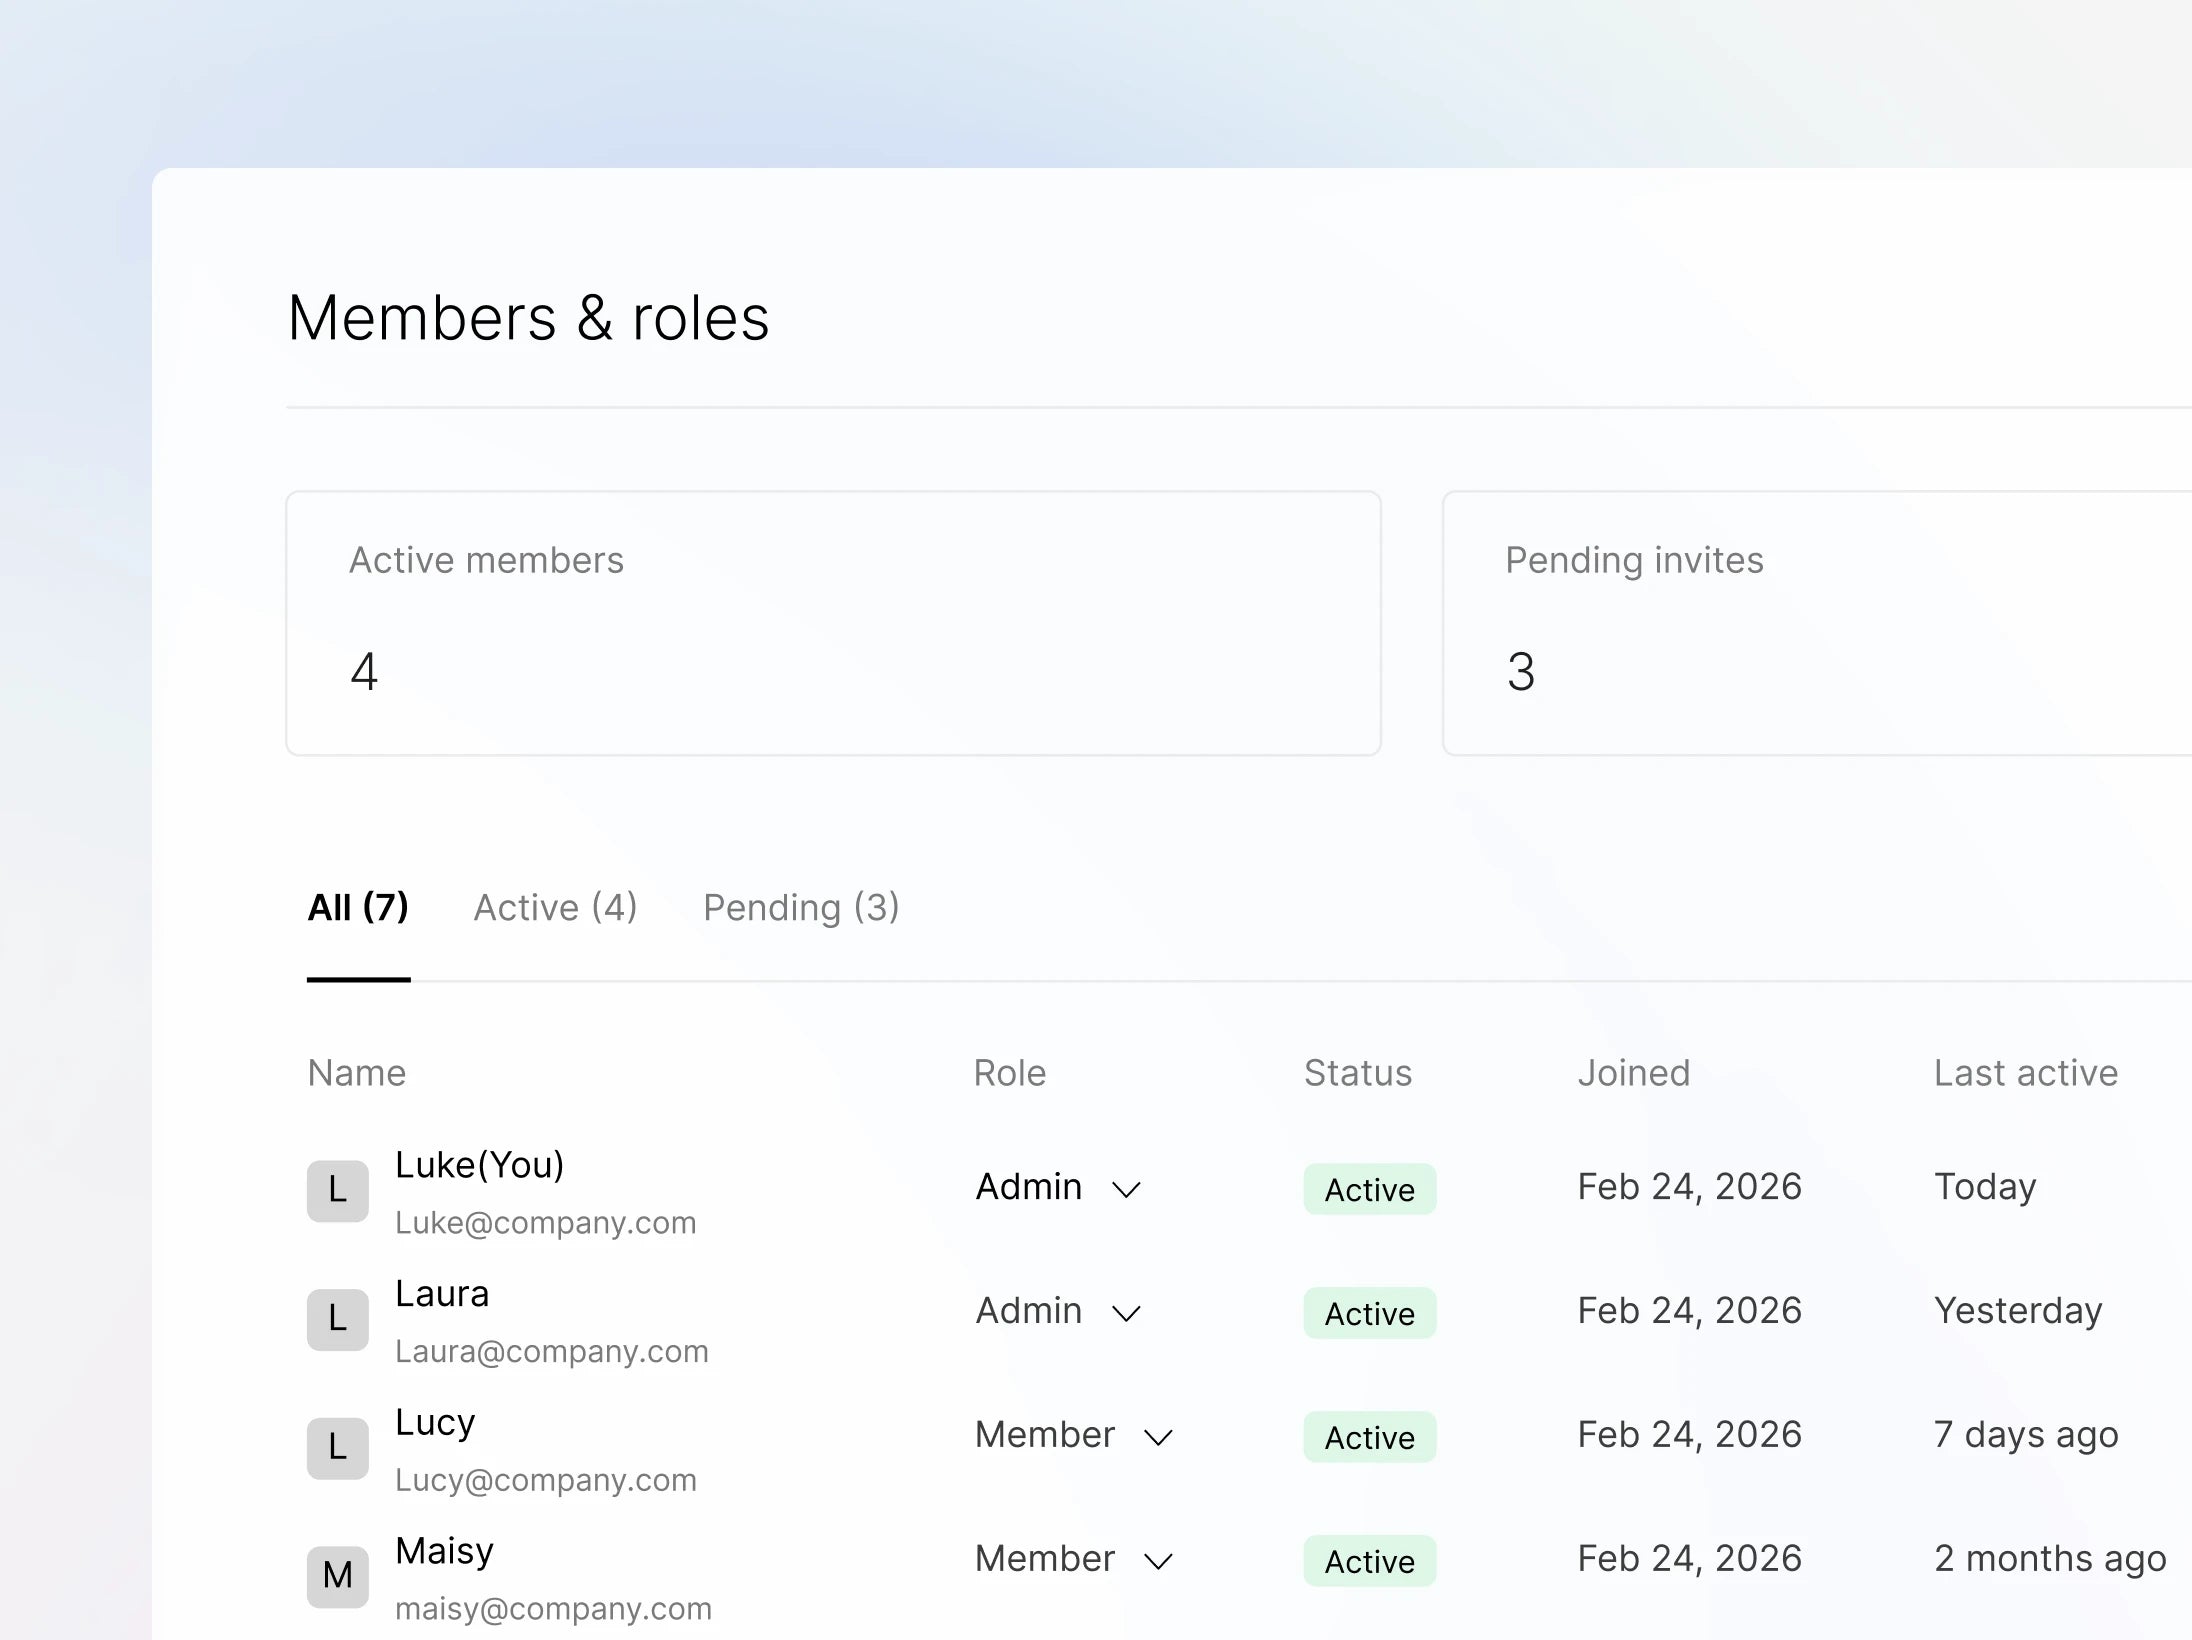Switch to the Pending (3) tab
Viewport: 2192px width, 1640px height.
pos(801,908)
